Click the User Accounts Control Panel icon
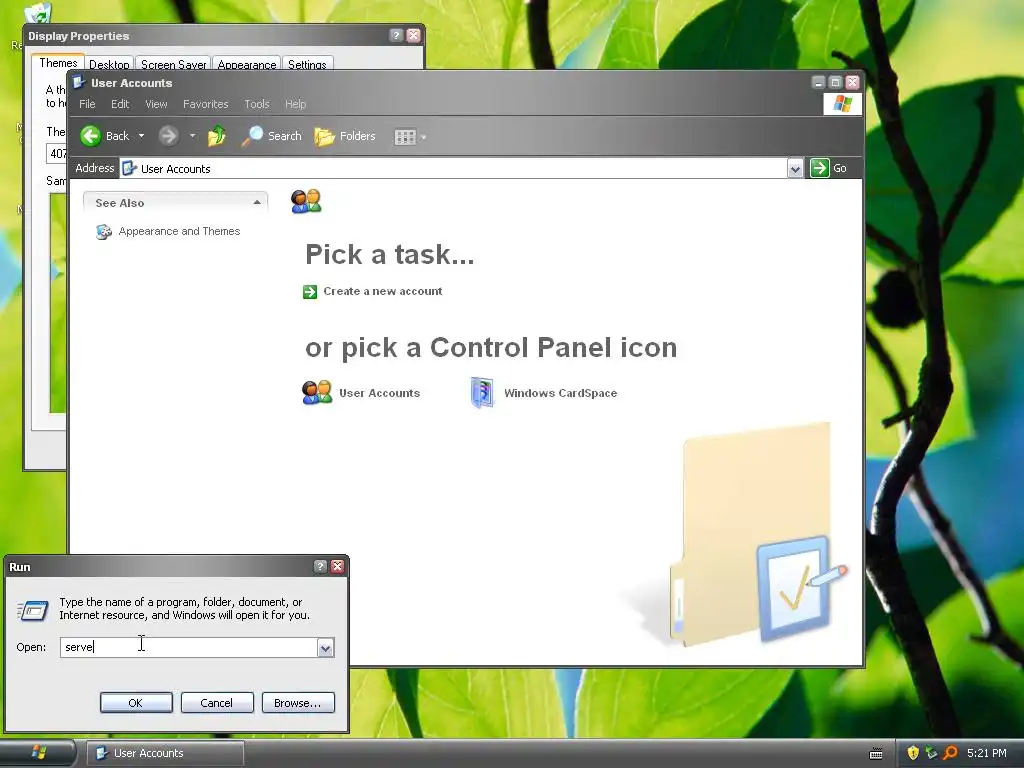Screen dimensions: 1024x768 [x=317, y=392]
